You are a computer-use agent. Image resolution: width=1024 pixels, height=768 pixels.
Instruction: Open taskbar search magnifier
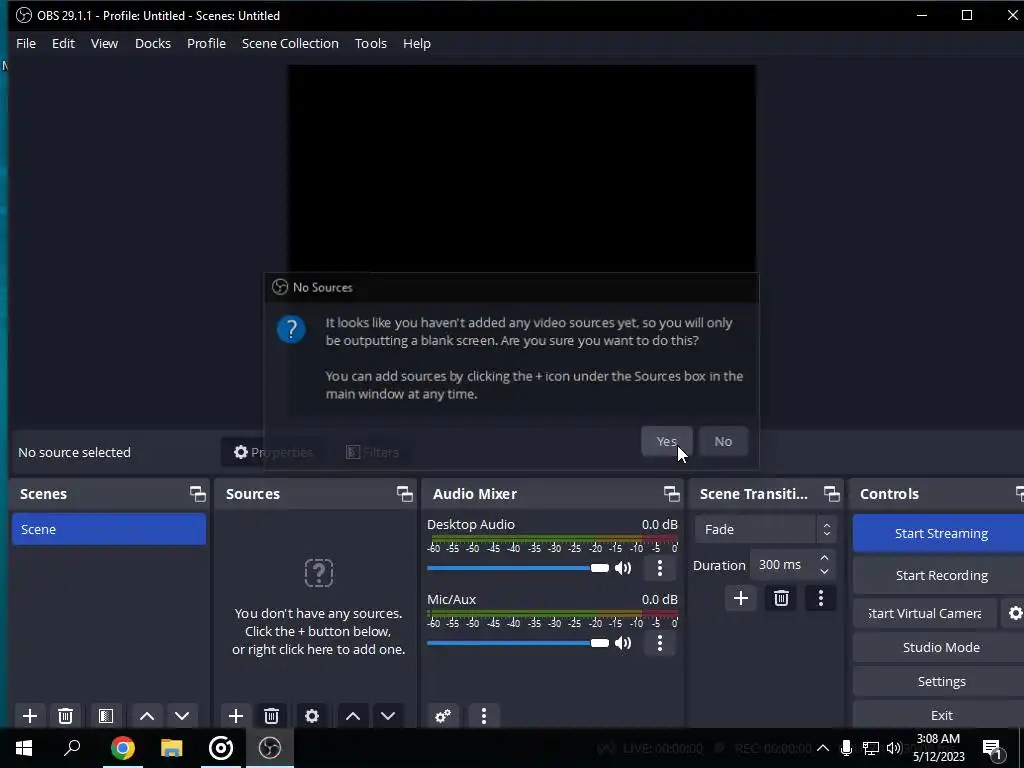(72, 748)
